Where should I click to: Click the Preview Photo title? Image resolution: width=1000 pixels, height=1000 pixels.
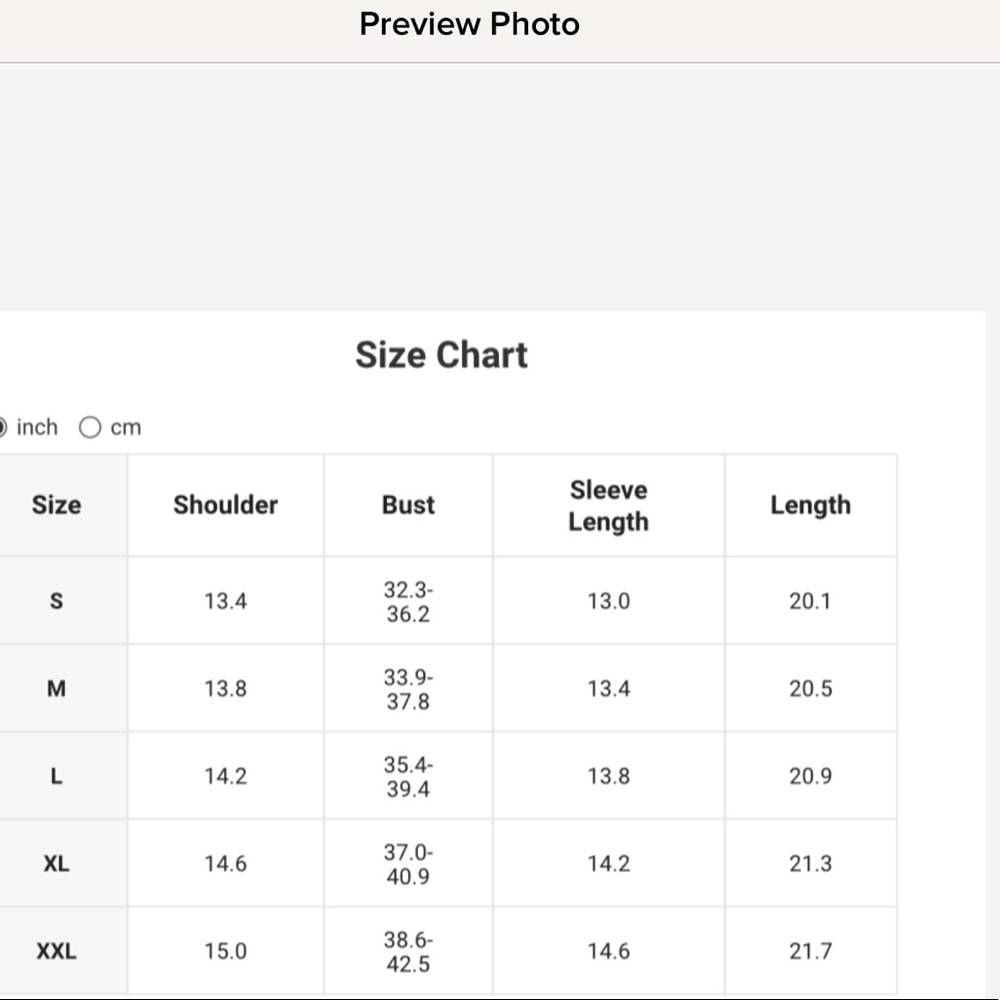tap(469, 24)
